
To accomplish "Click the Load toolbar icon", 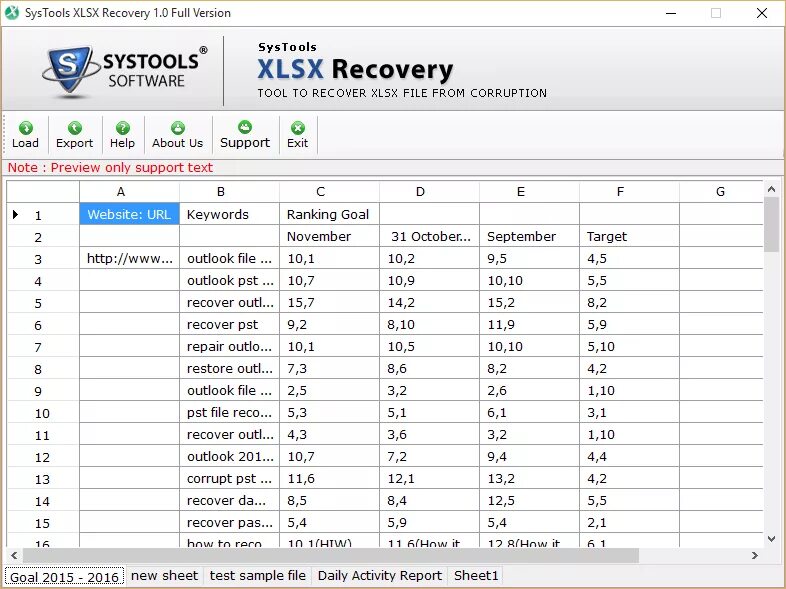I will click(25, 135).
